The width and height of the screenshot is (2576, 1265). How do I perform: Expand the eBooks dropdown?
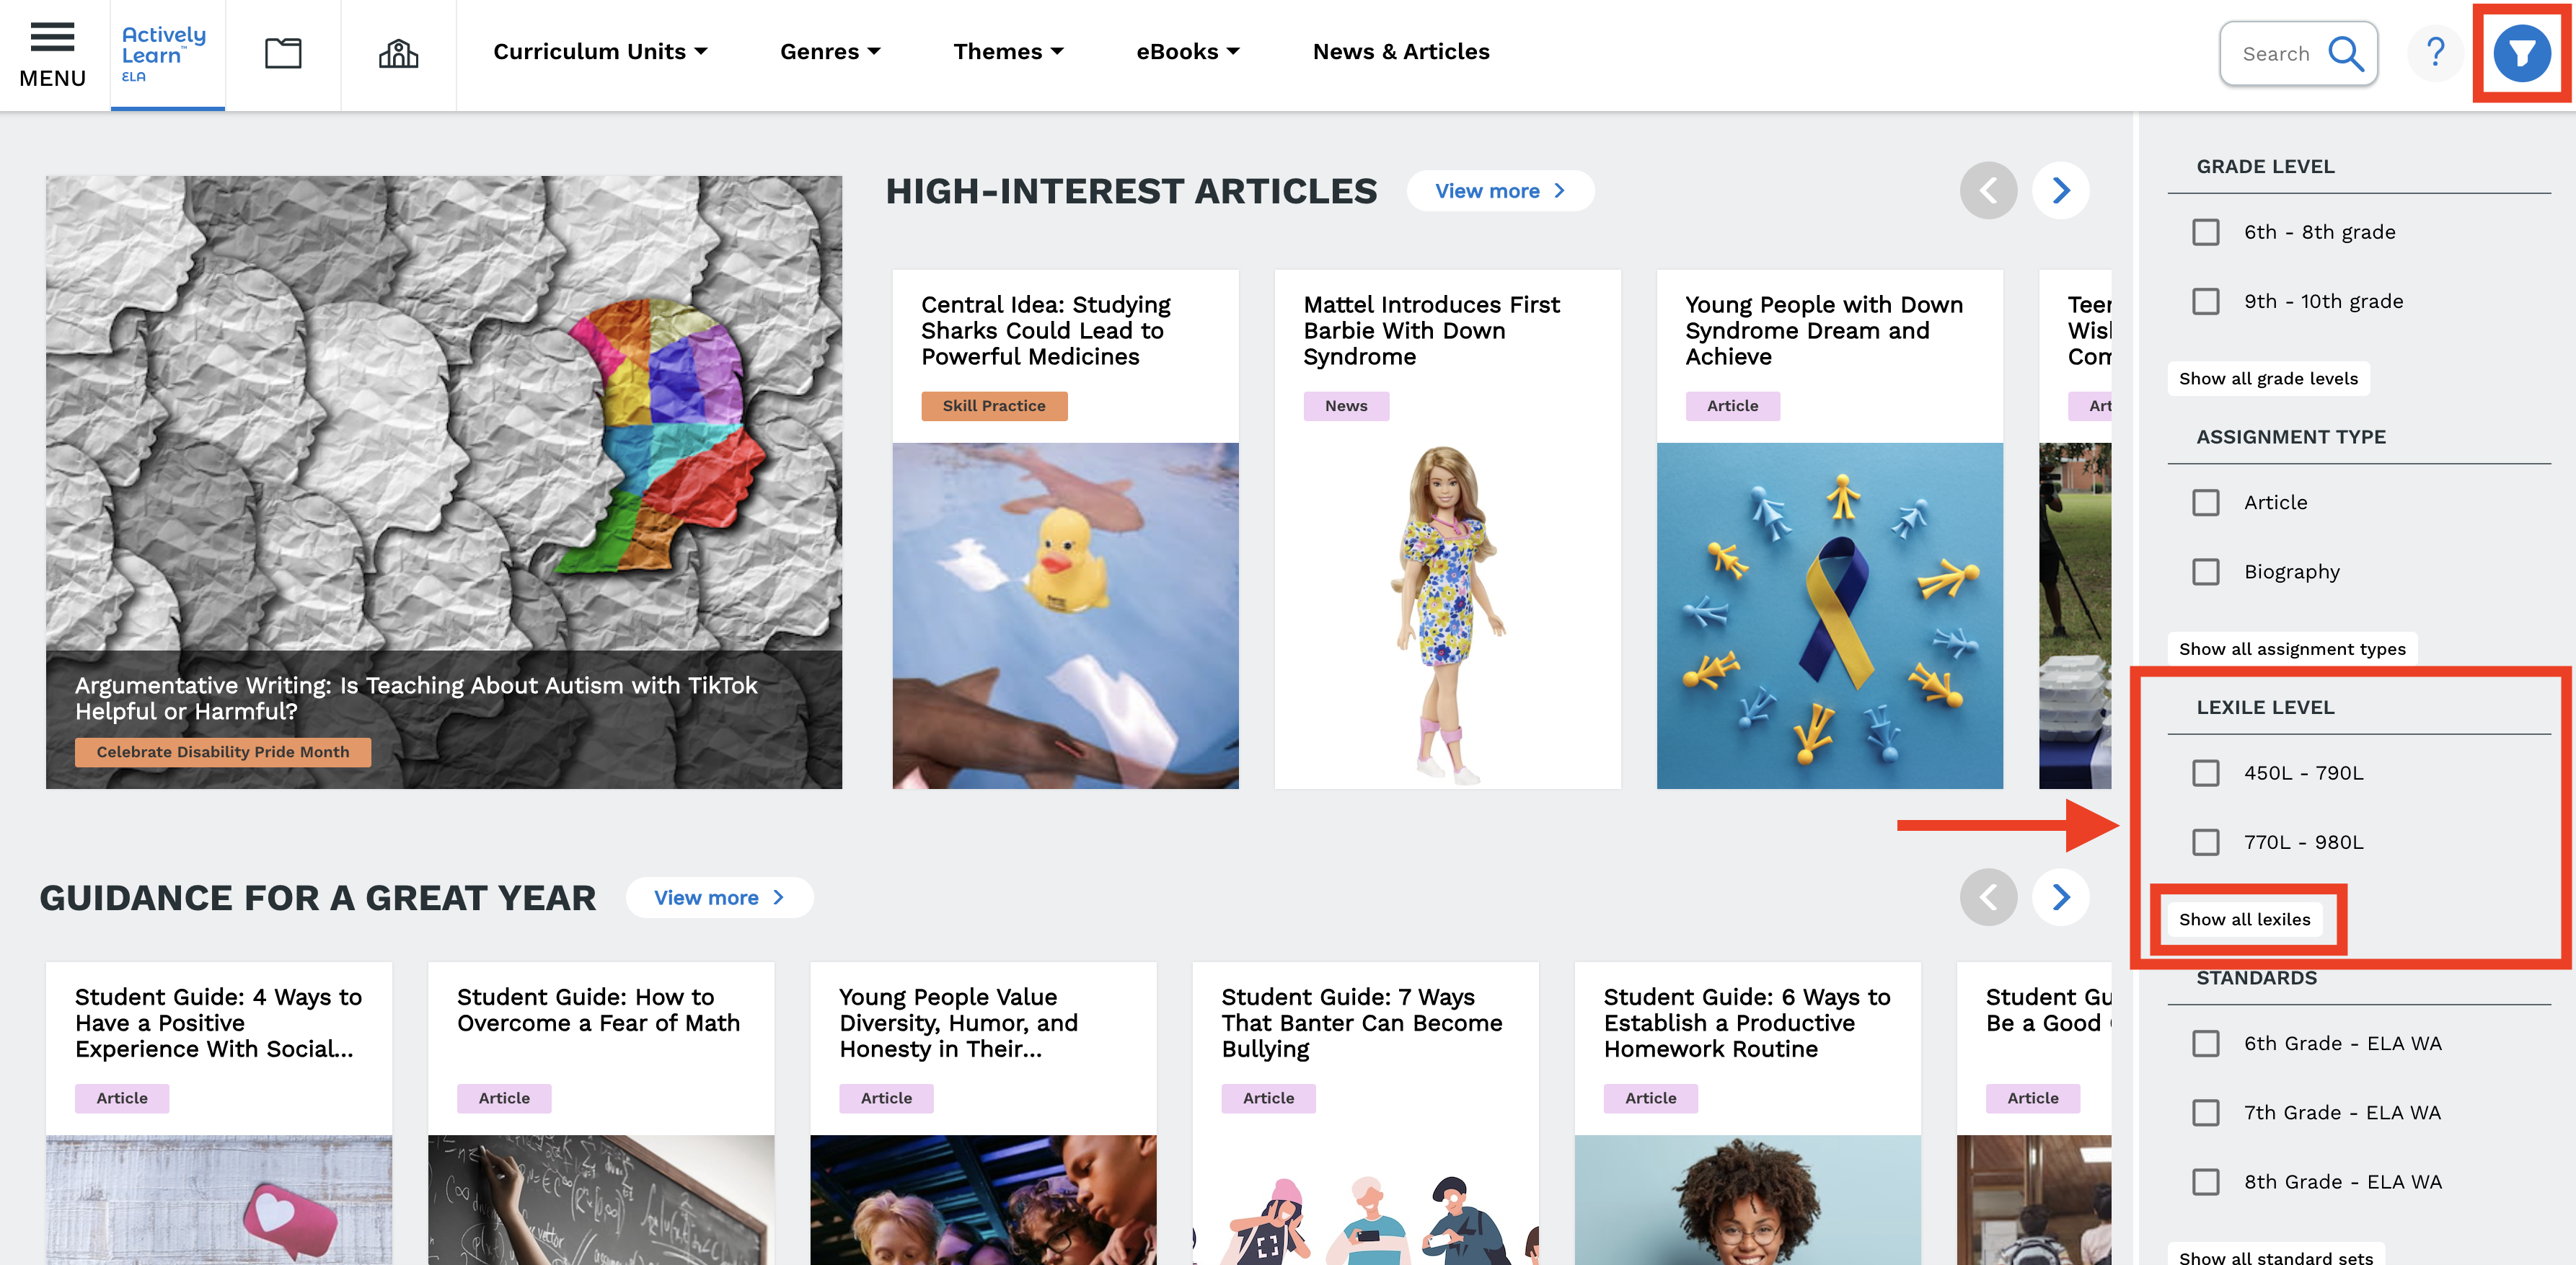pos(1188,52)
